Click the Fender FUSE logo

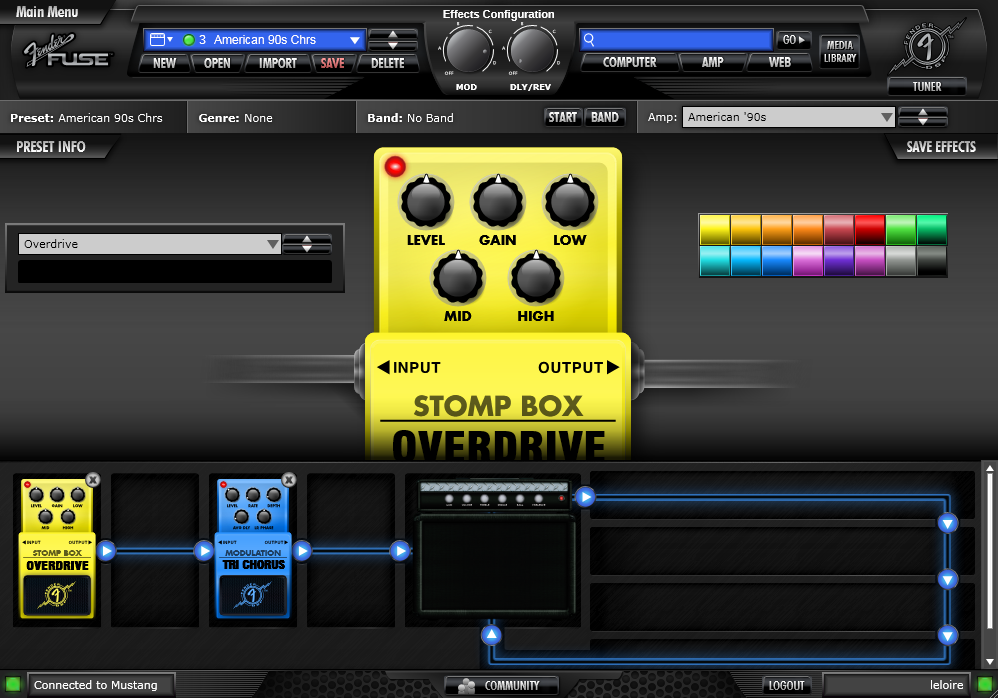(x=67, y=52)
